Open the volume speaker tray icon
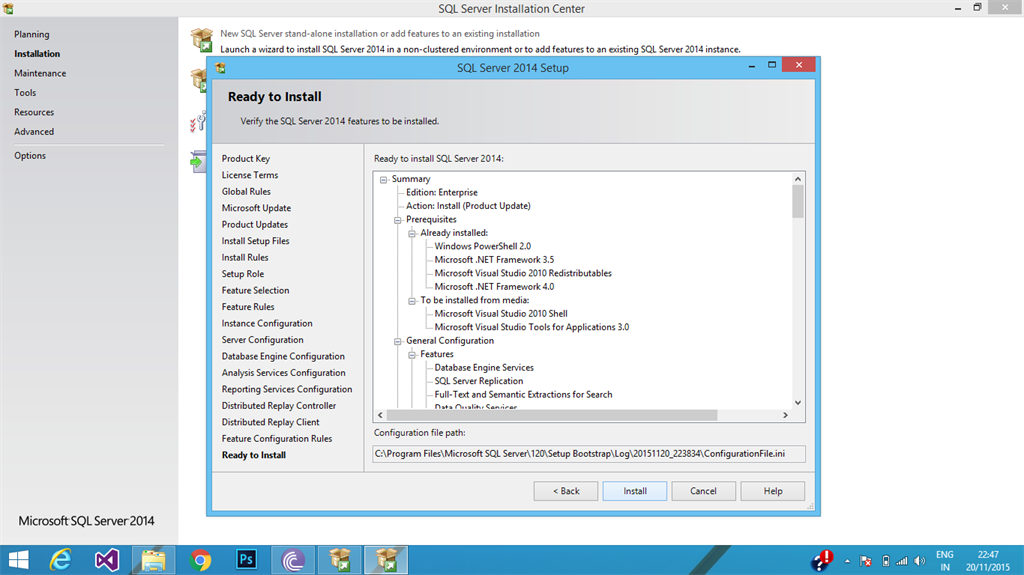The image size is (1024, 575). click(x=920, y=561)
